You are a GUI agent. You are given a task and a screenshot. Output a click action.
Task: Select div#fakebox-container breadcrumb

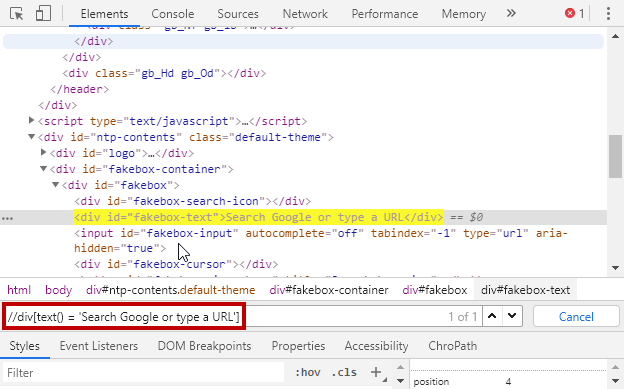click(329, 290)
